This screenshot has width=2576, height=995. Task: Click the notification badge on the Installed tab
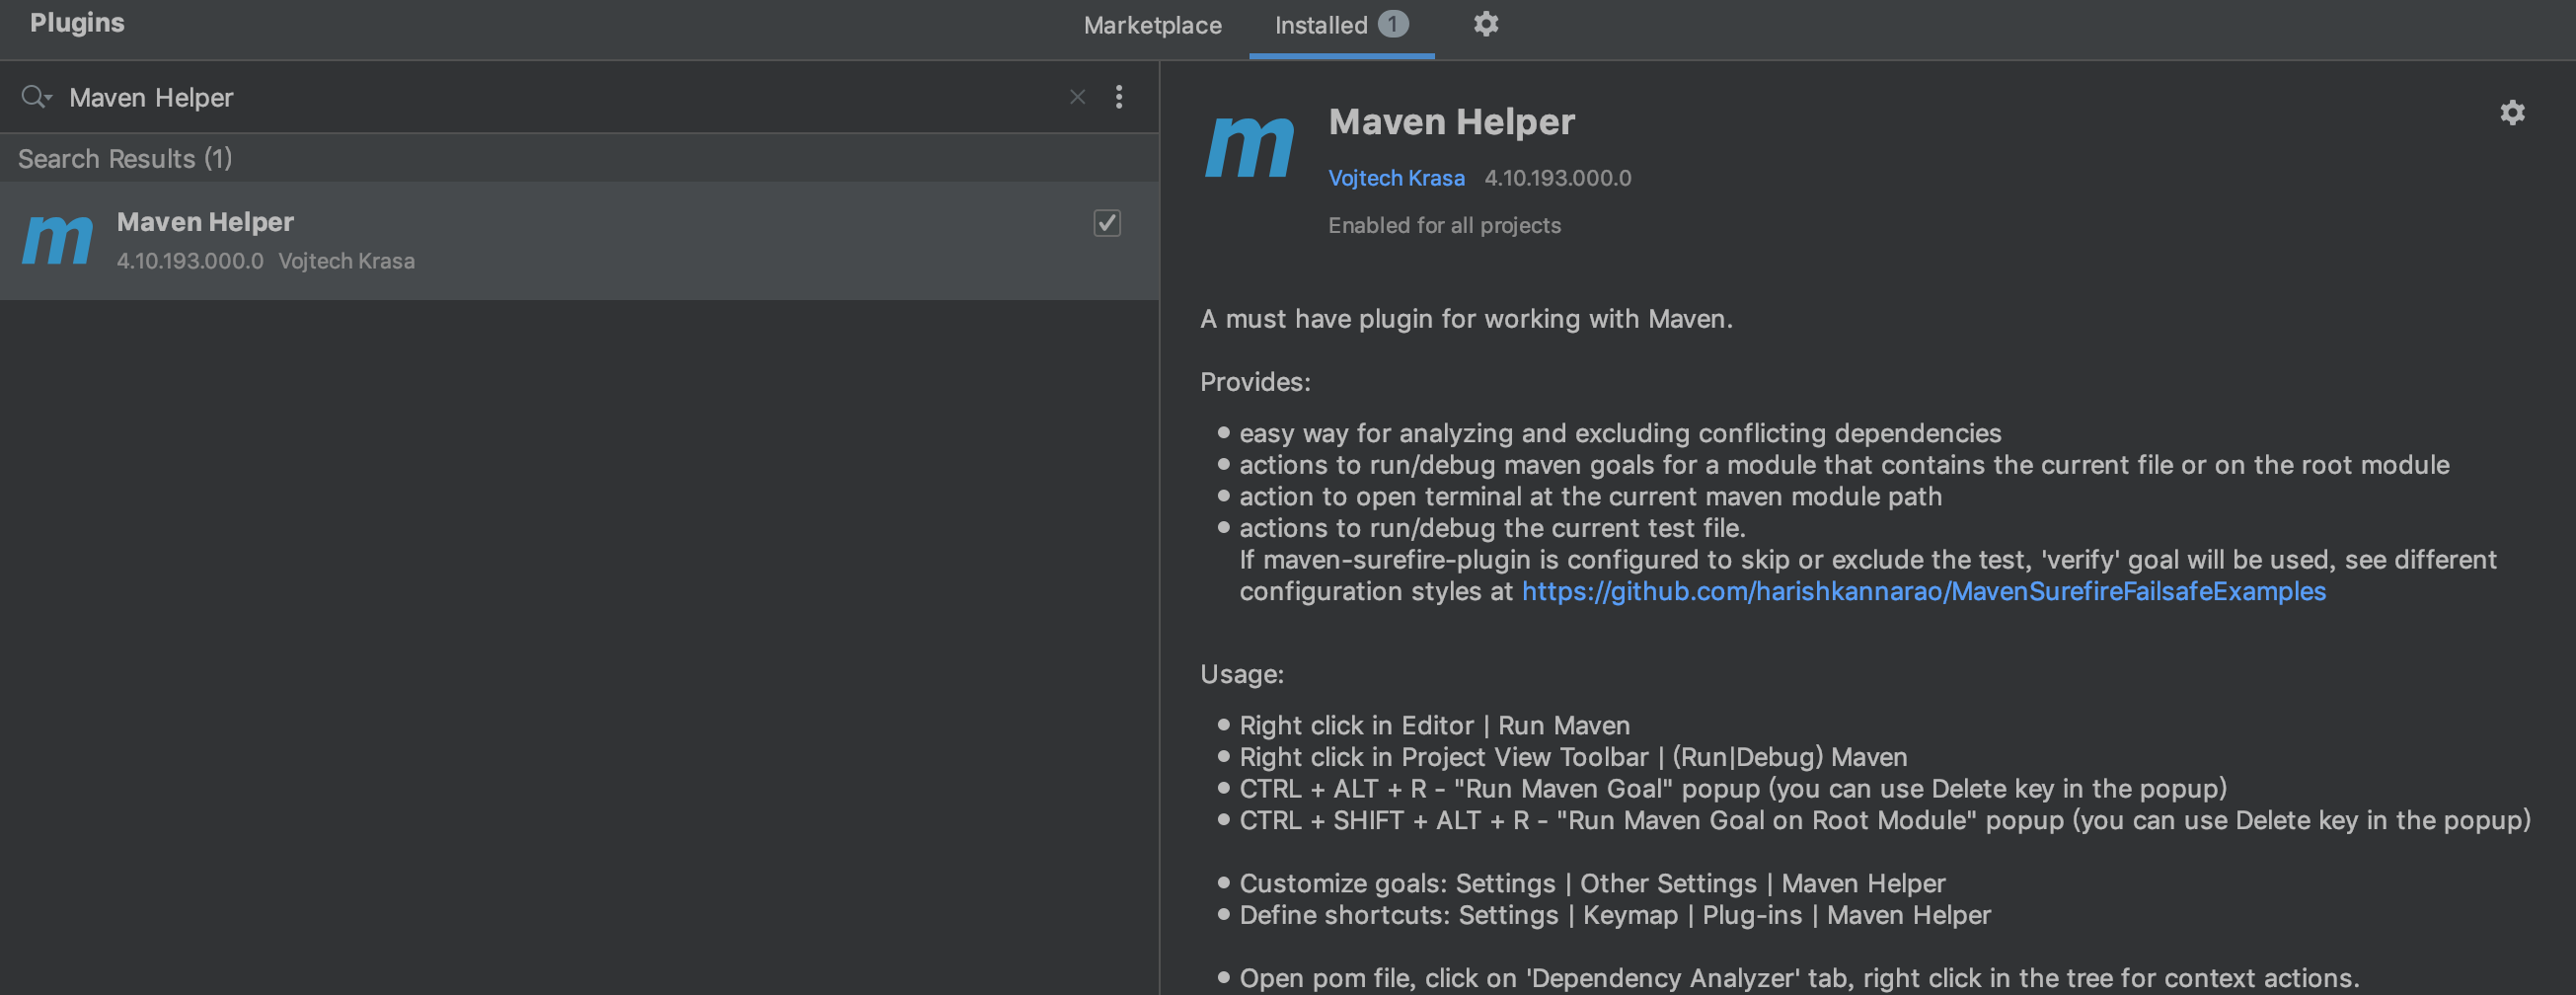click(x=1394, y=25)
